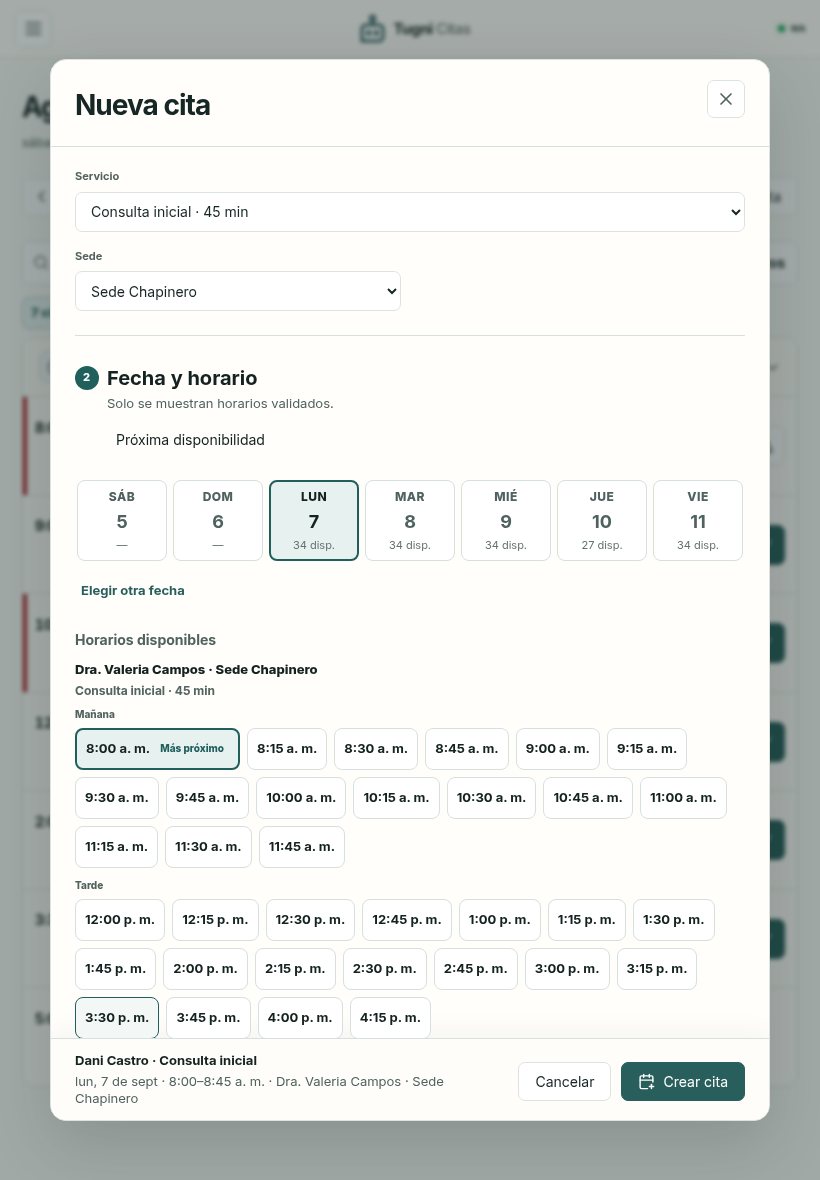Choose the 4:15 p. m. slot
The width and height of the screenshot is (820, 1180).
coord(390,1017)
